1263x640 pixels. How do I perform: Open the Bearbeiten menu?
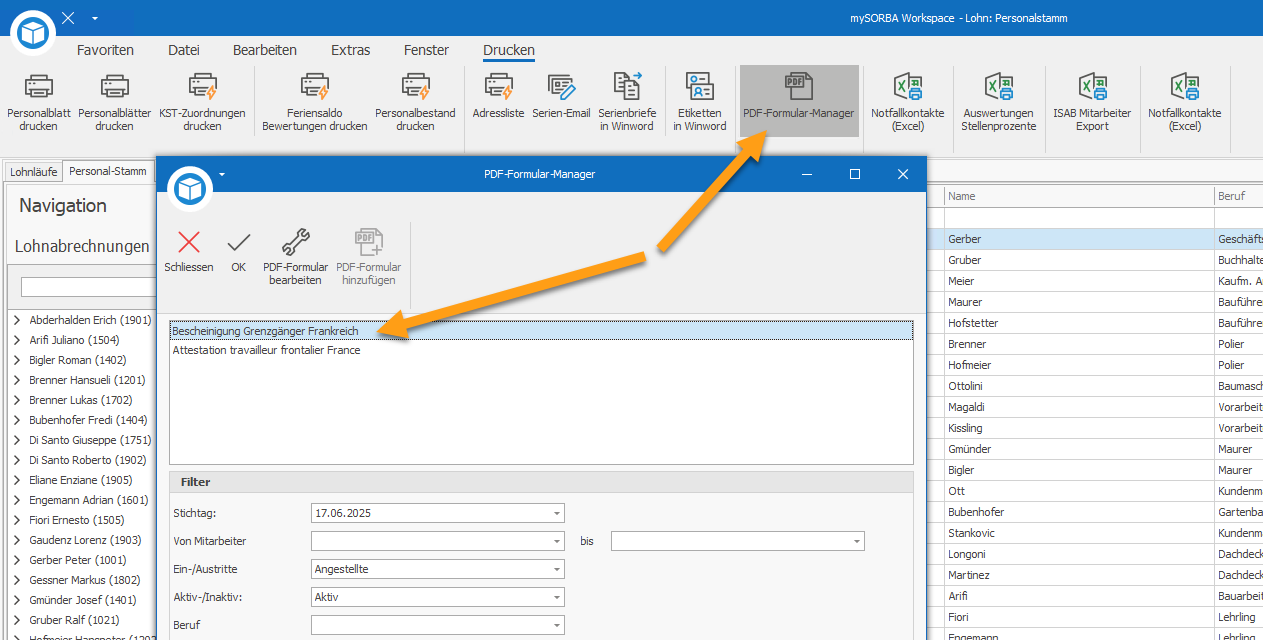265,50
